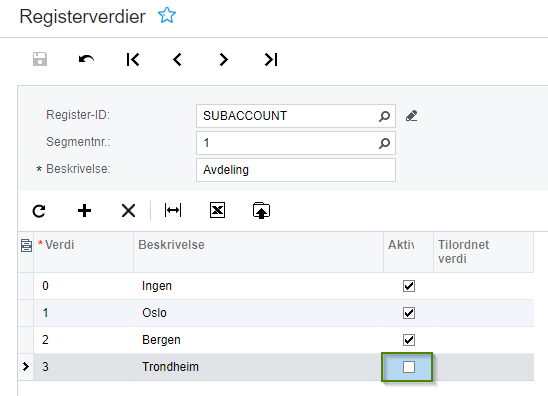The width and height of the screenshot is (548, 396).
Task: Uncheck Aktiv for Bergen row
Action: [409, 340]
